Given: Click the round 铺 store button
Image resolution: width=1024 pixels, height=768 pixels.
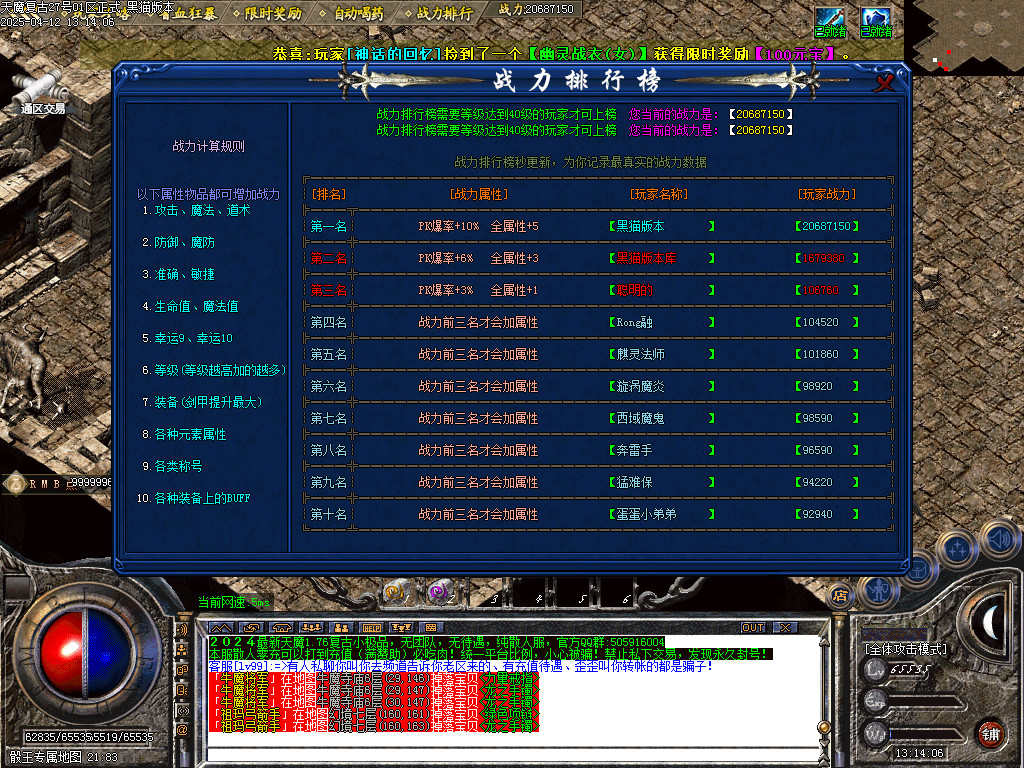Looking at the screenshot, I should tap(991, 732).
